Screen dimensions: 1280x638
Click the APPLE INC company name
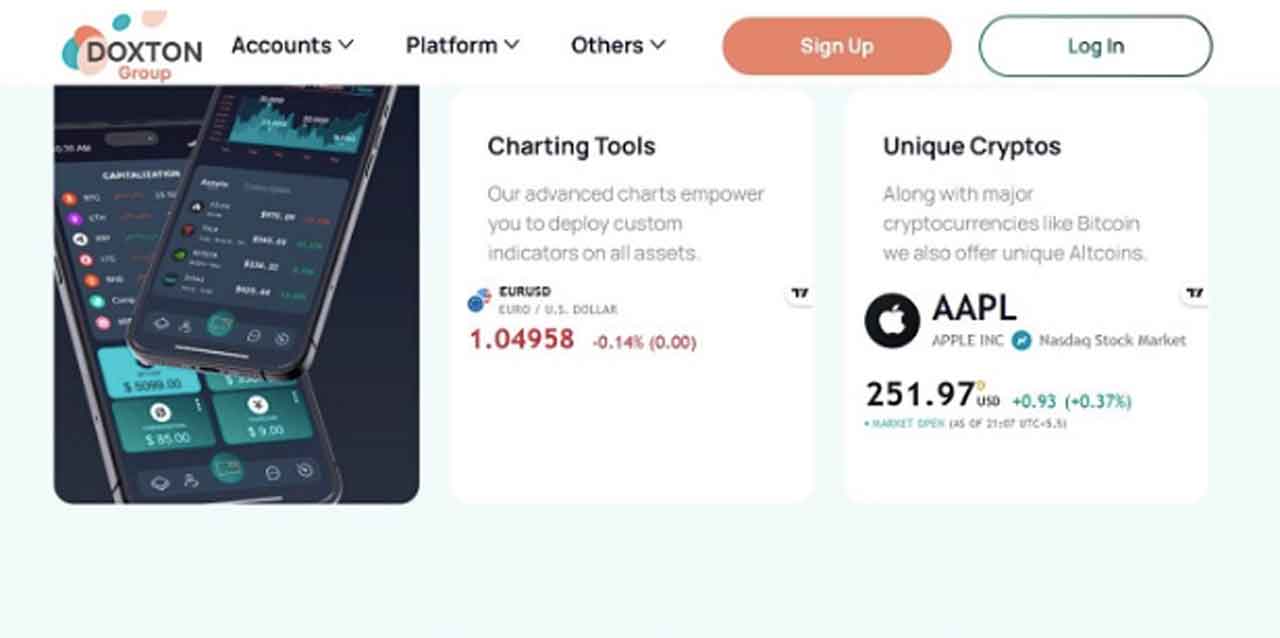(x=967, y=340)
